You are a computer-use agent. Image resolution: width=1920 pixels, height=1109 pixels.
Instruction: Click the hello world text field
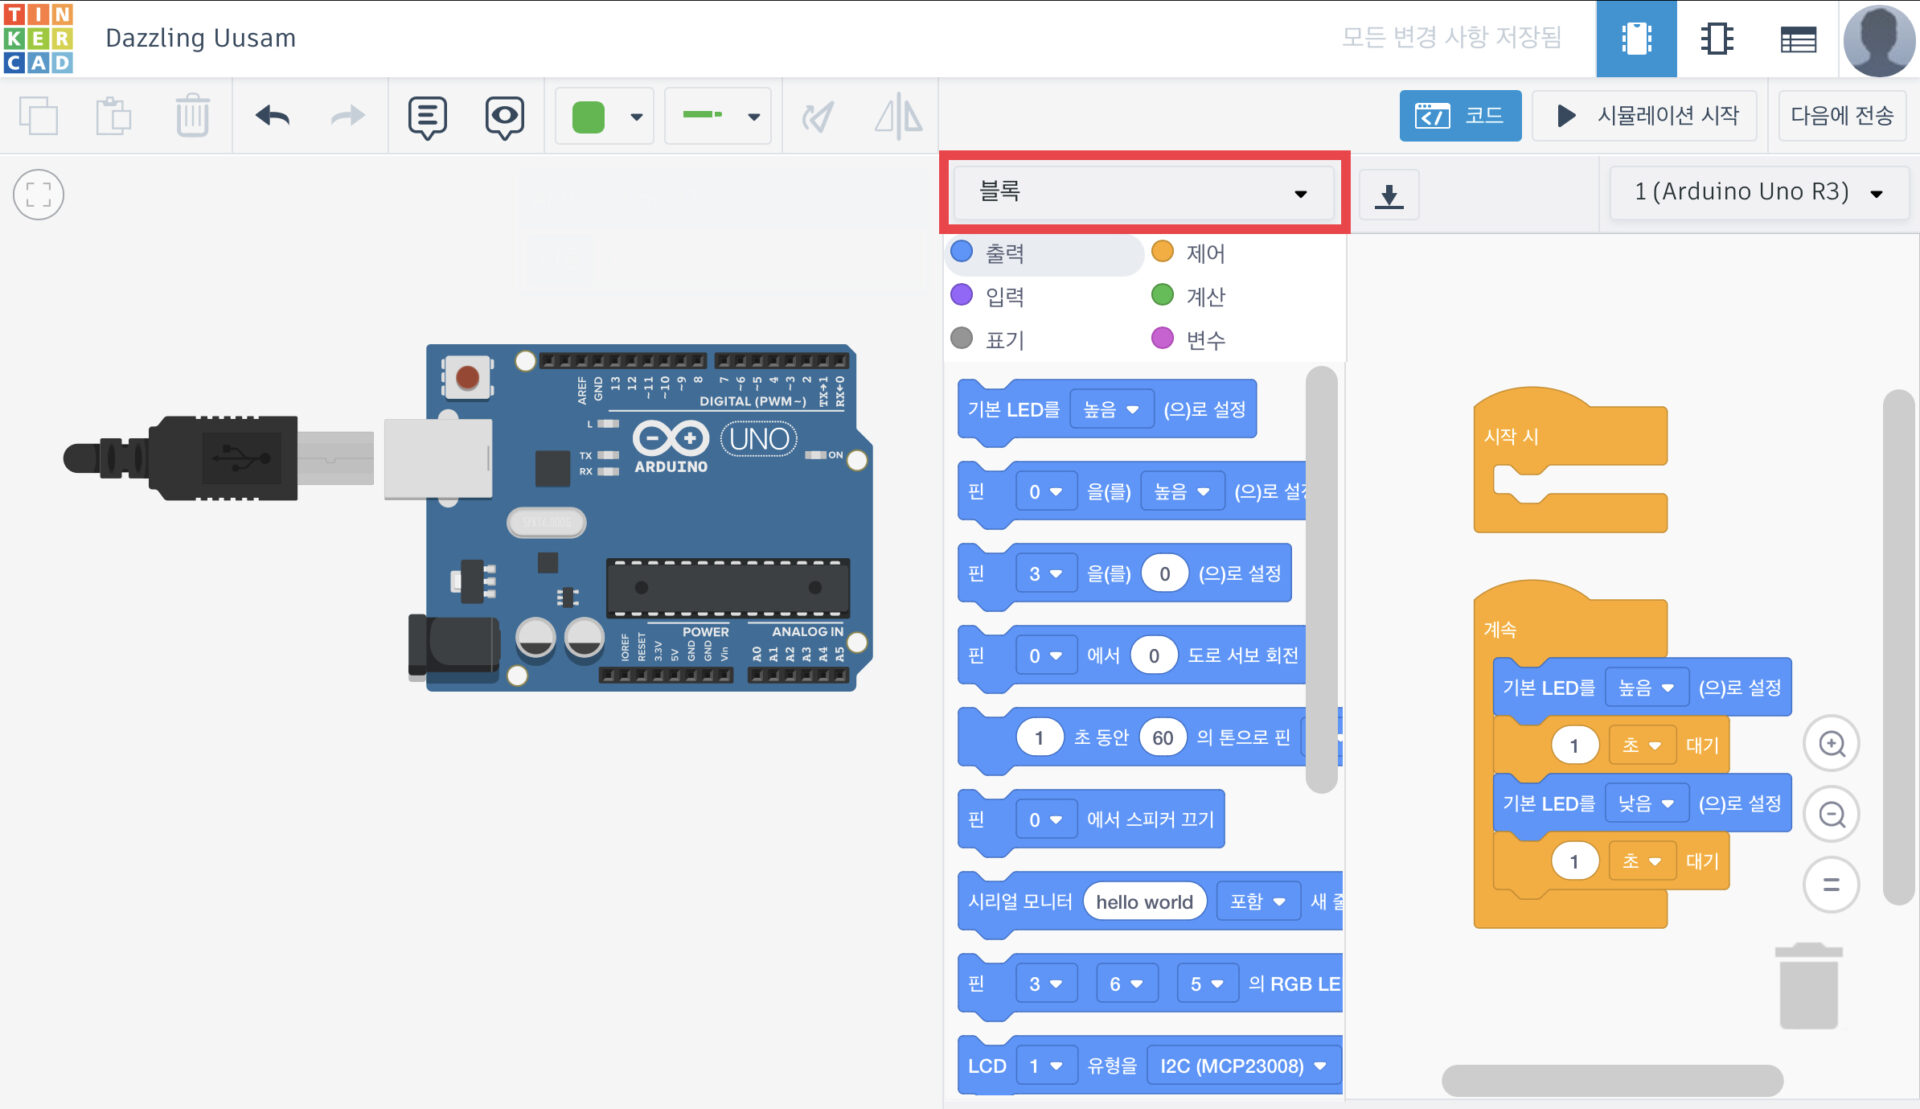(x=1144, y=902)
